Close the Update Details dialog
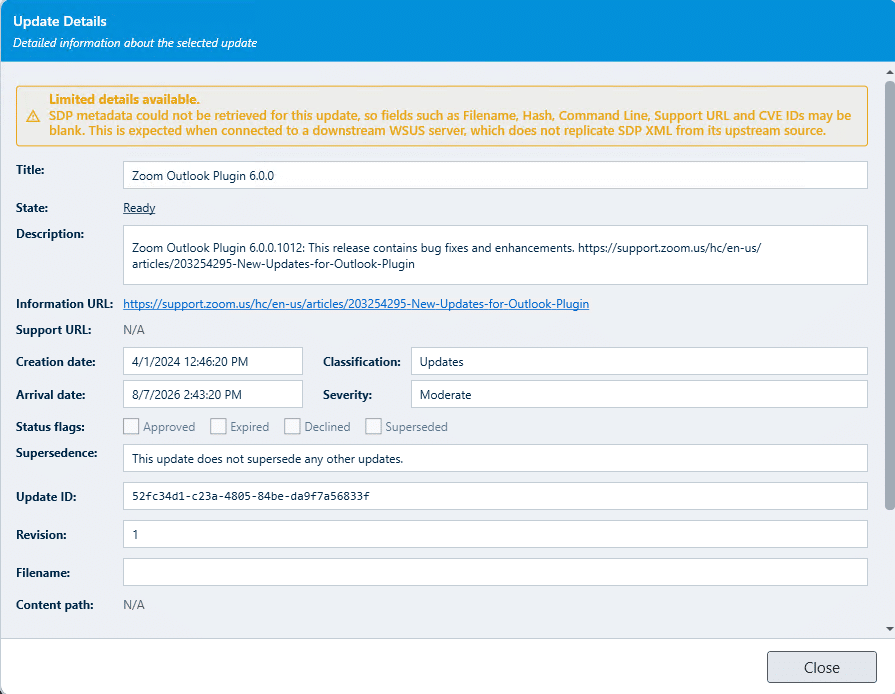Image resolution: width=895 pixels, height=694 pixels. tap(821, 667)
